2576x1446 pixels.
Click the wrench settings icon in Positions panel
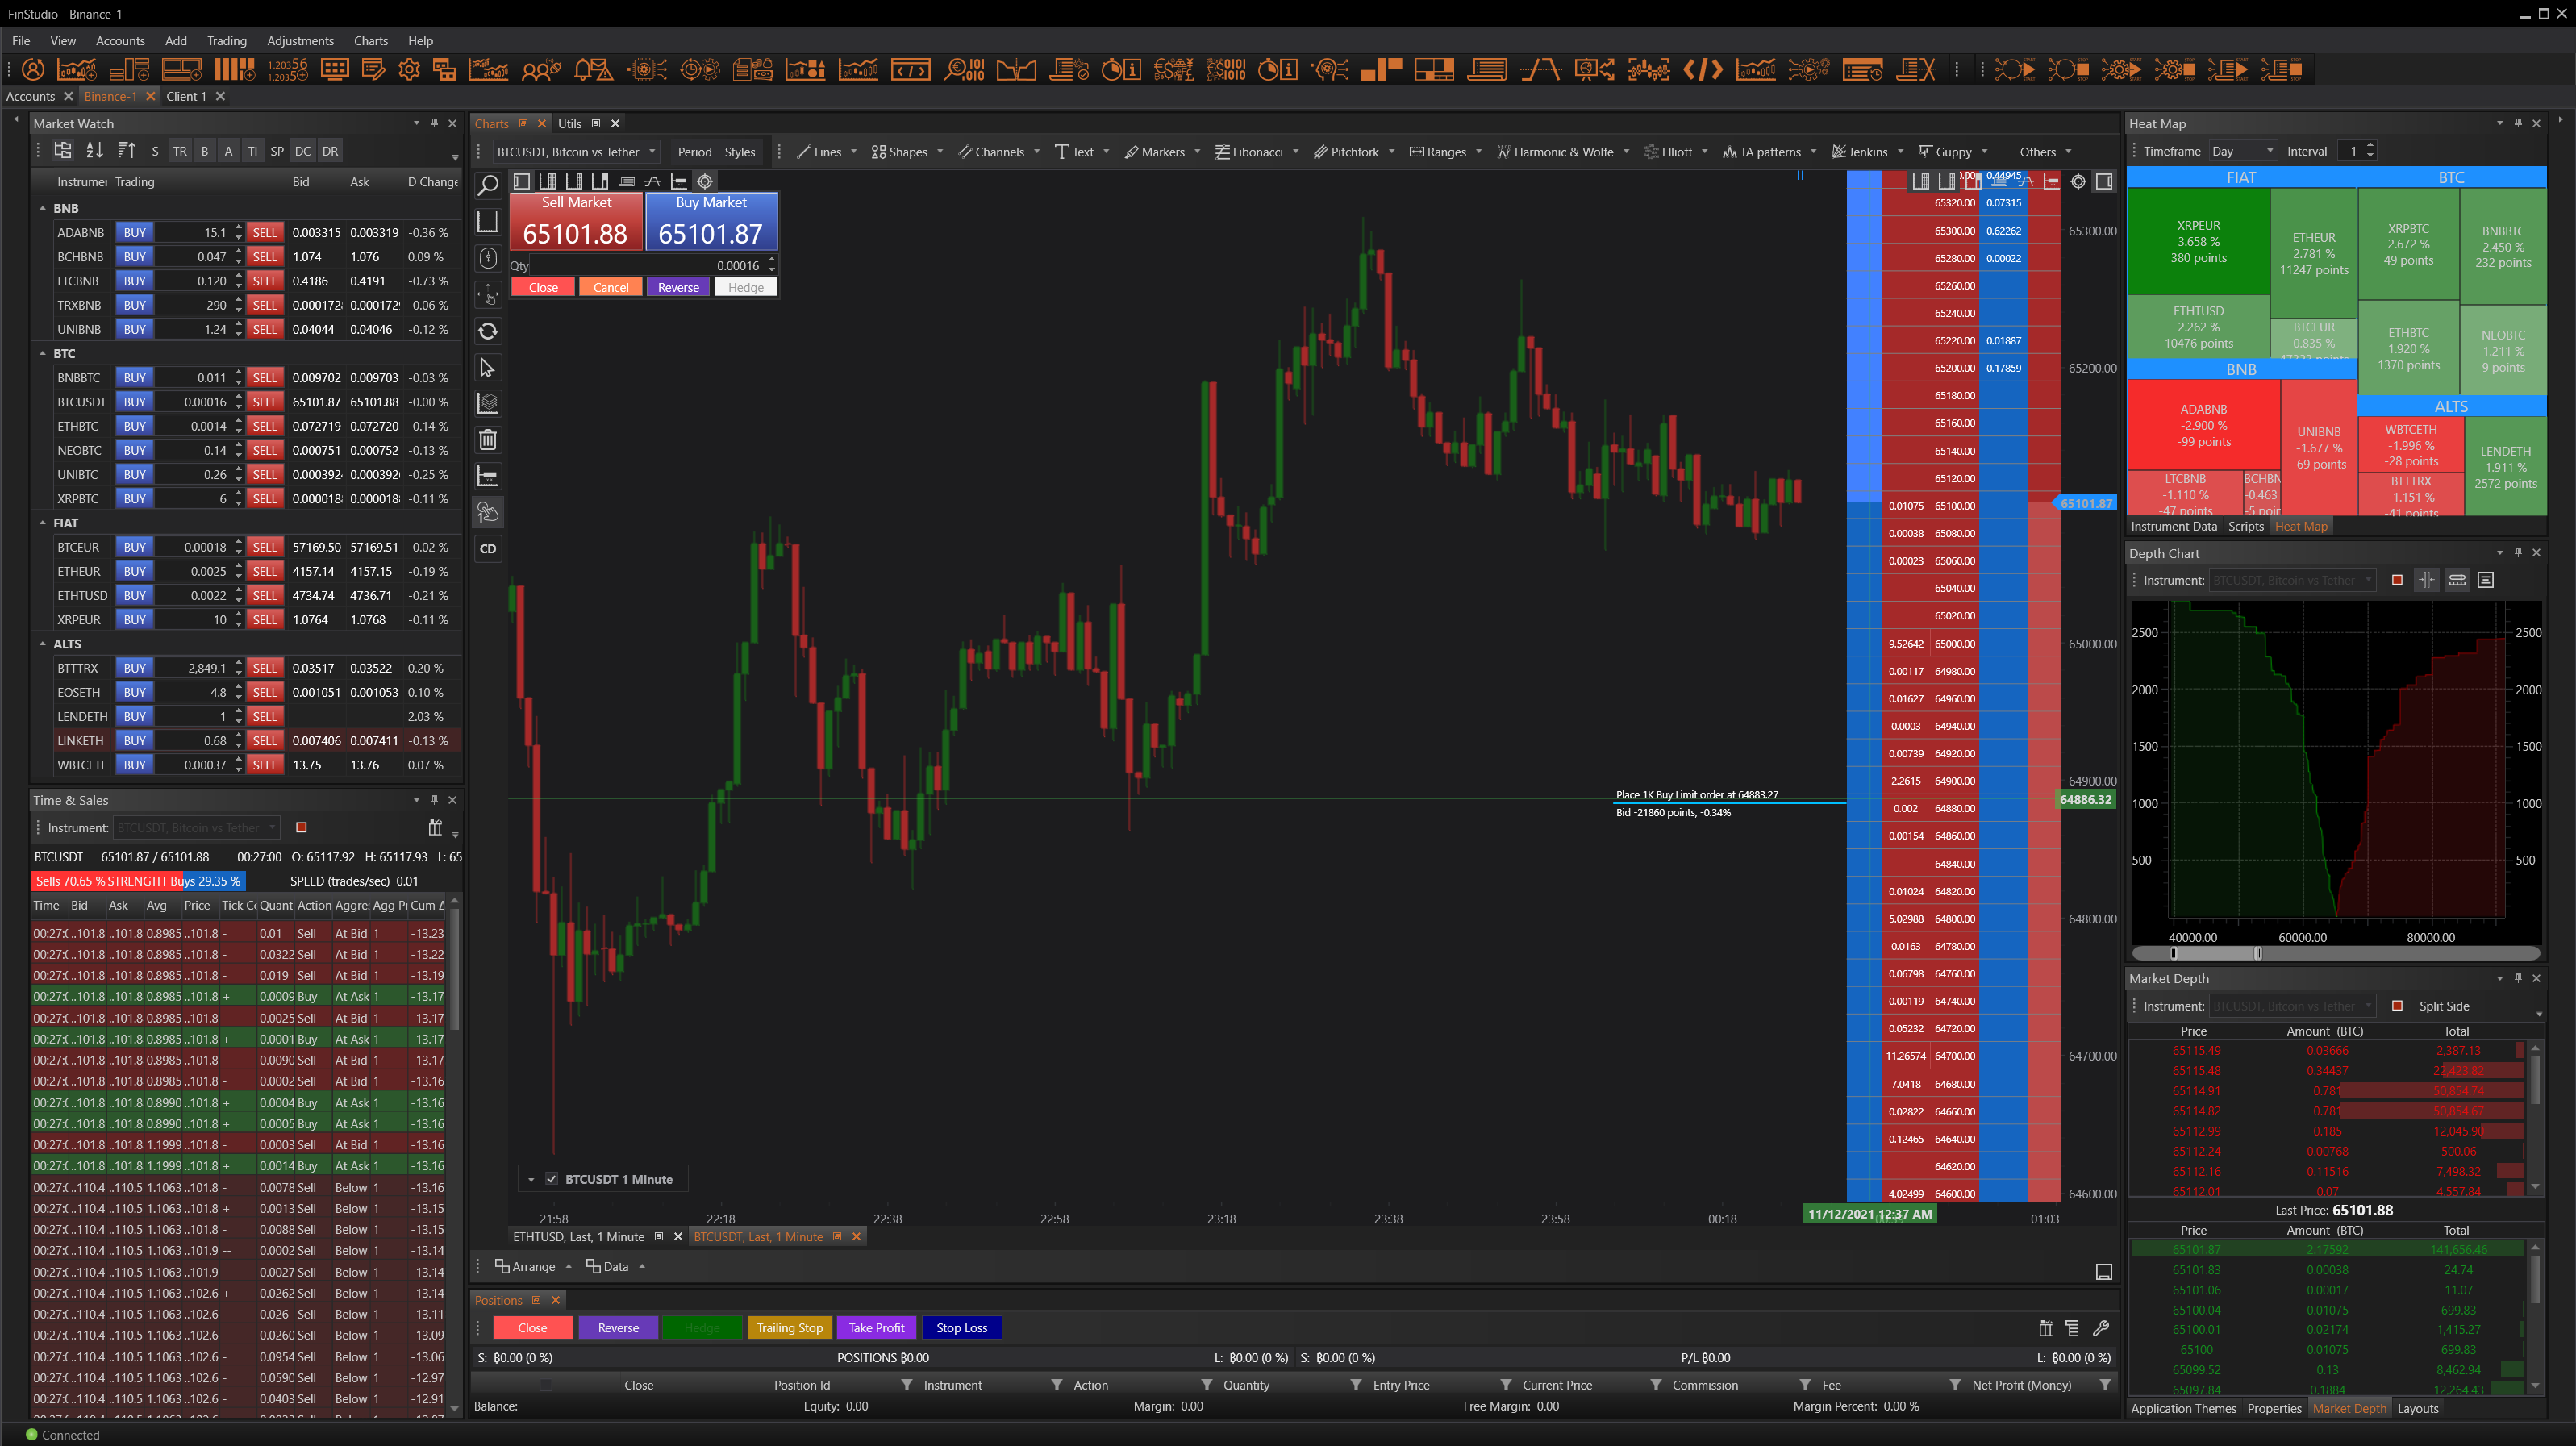click(2101, 1328)
